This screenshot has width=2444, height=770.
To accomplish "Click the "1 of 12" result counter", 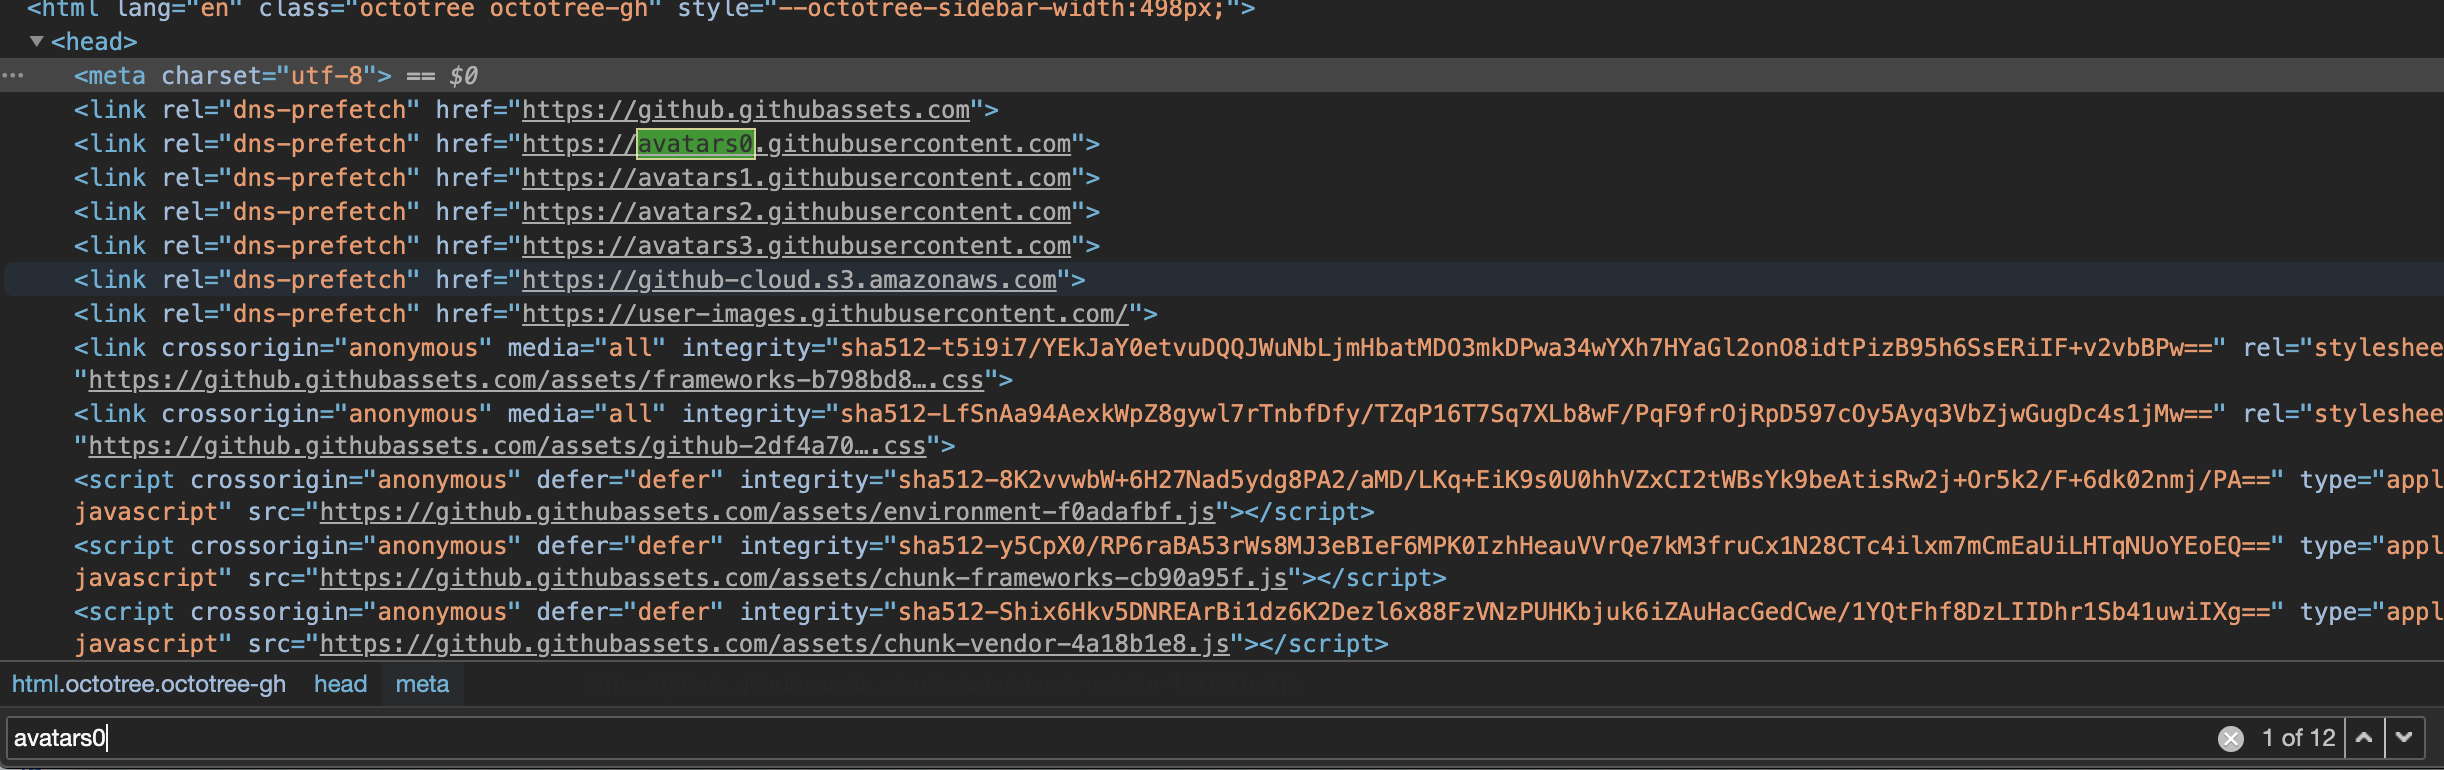I will click(2298, 738).
